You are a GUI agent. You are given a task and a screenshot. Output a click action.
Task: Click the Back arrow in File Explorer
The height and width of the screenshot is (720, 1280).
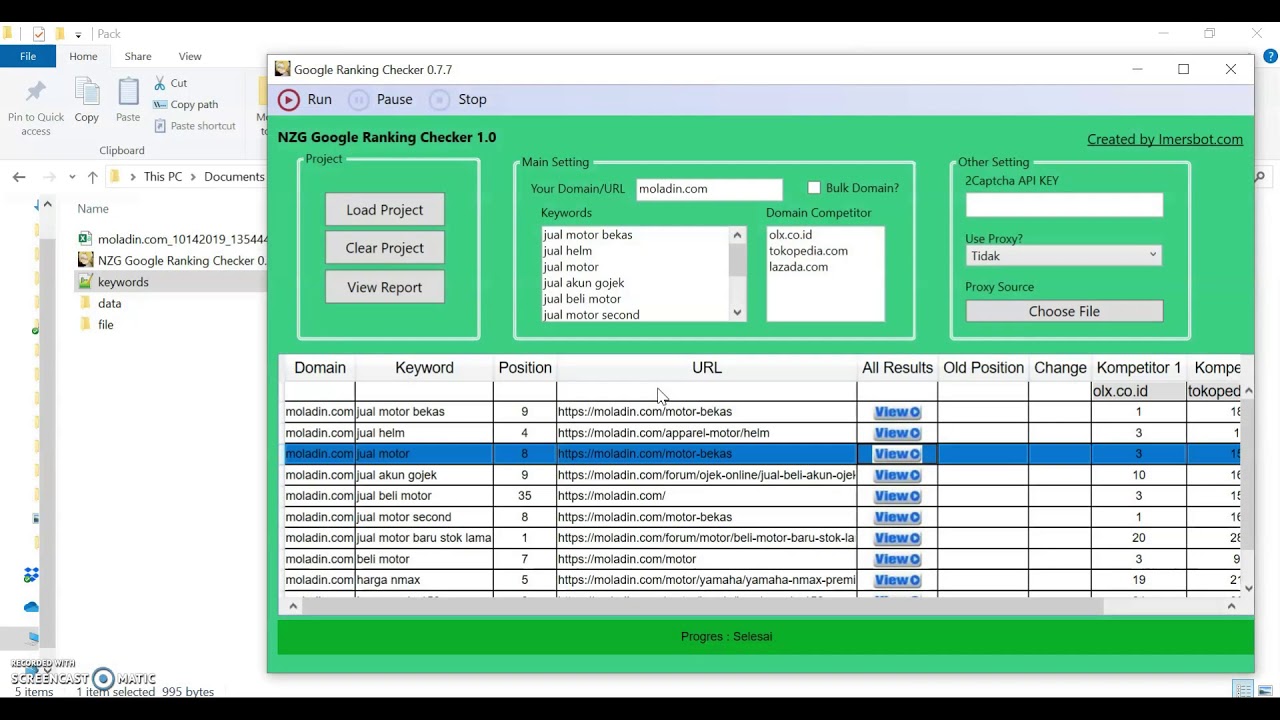pyautogui.click(x=19, y=177)
